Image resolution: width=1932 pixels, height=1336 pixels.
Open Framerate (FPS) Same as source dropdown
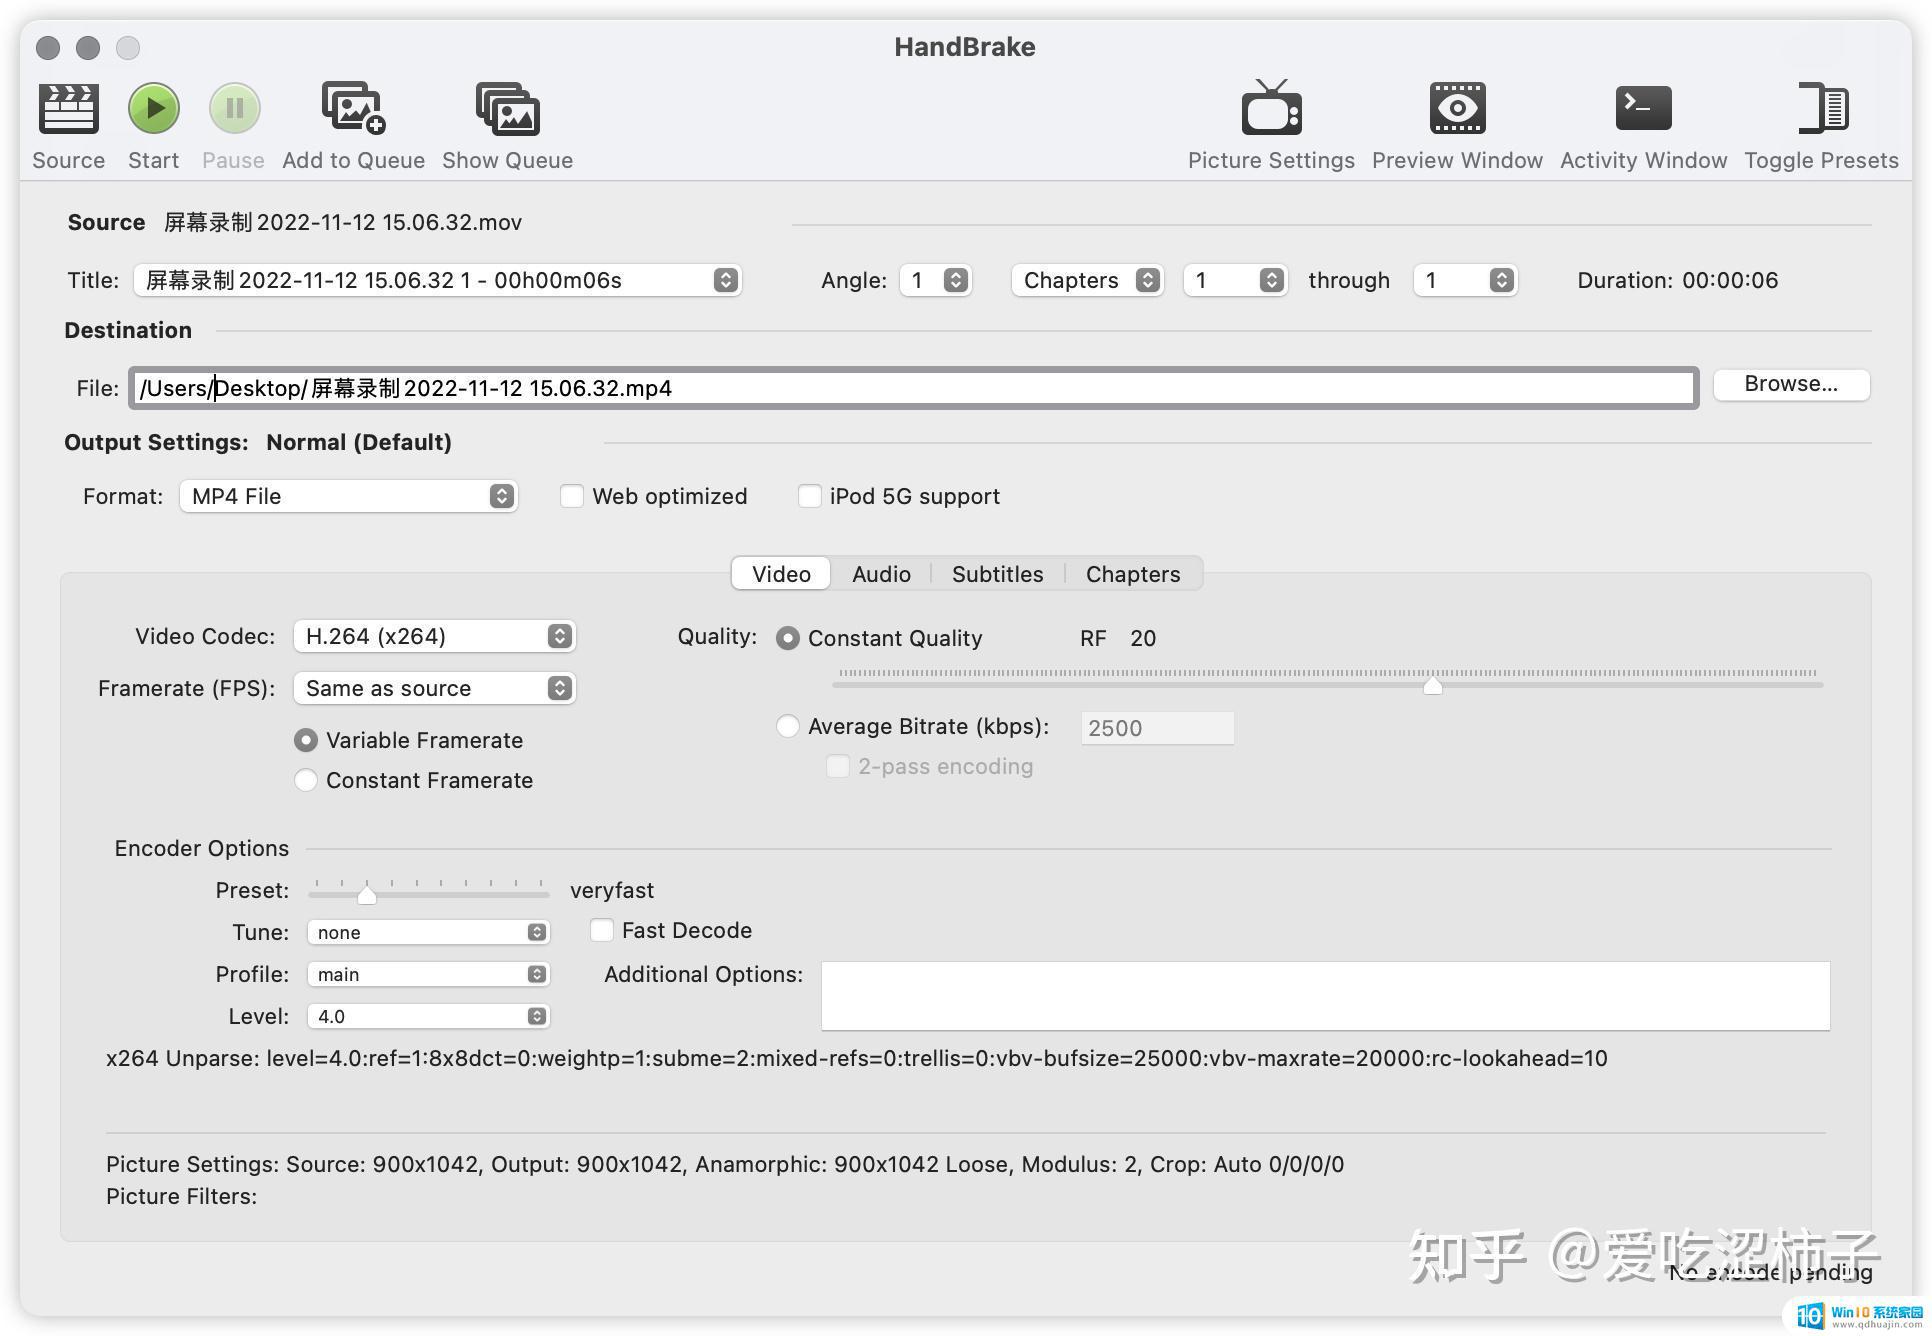click(434, 688)
